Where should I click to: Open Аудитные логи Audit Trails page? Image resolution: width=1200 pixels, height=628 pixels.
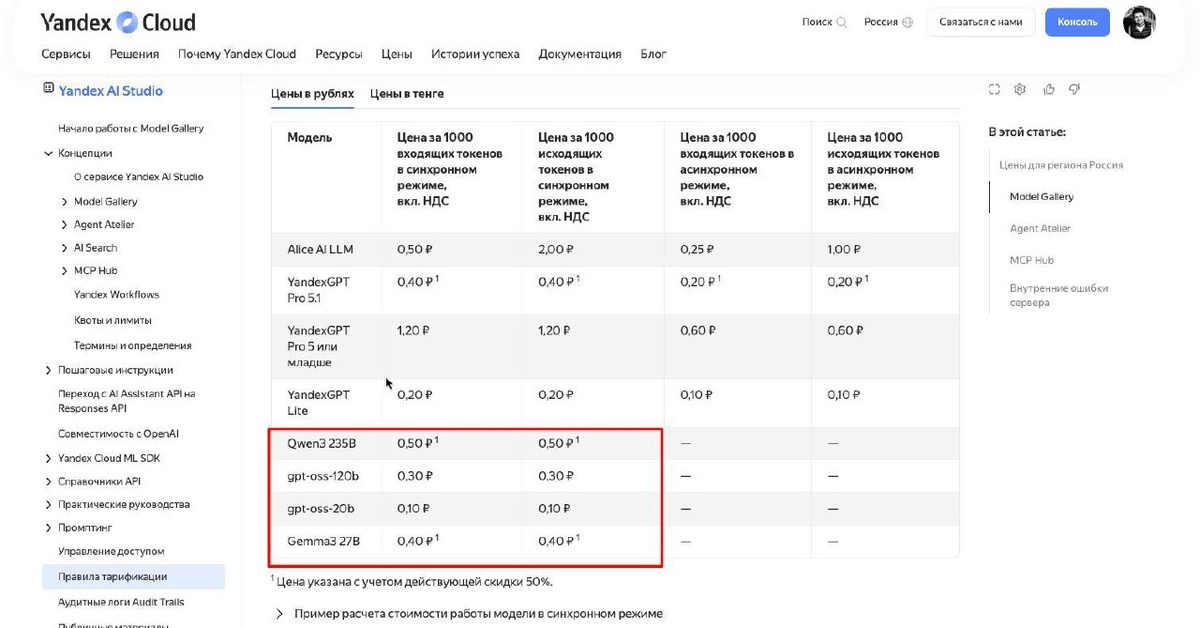(121, 602)
